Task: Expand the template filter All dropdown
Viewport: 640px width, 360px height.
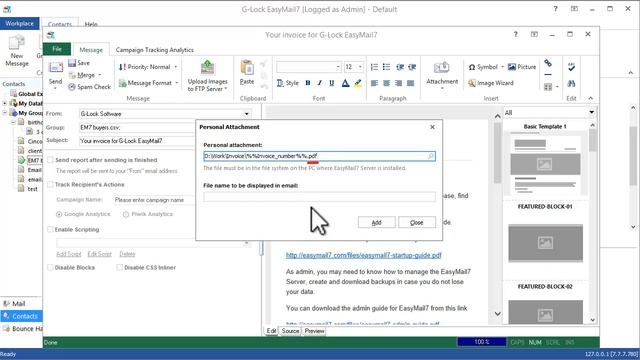Action: [591, 112]
